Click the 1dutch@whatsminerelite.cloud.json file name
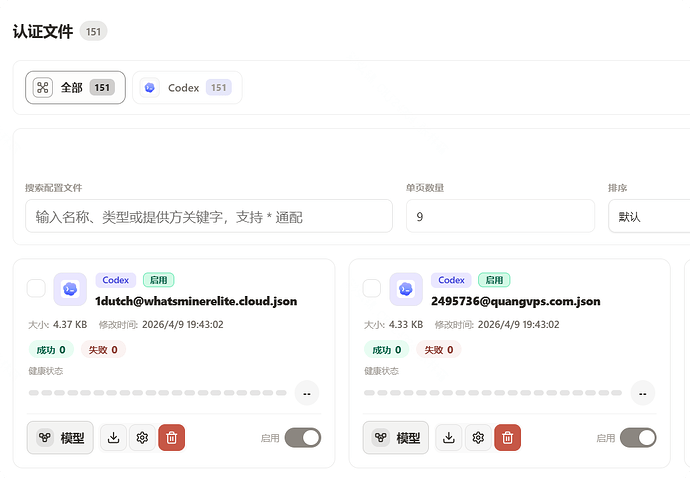The width and height of the screenshot is (690, 478). (196, 301)
